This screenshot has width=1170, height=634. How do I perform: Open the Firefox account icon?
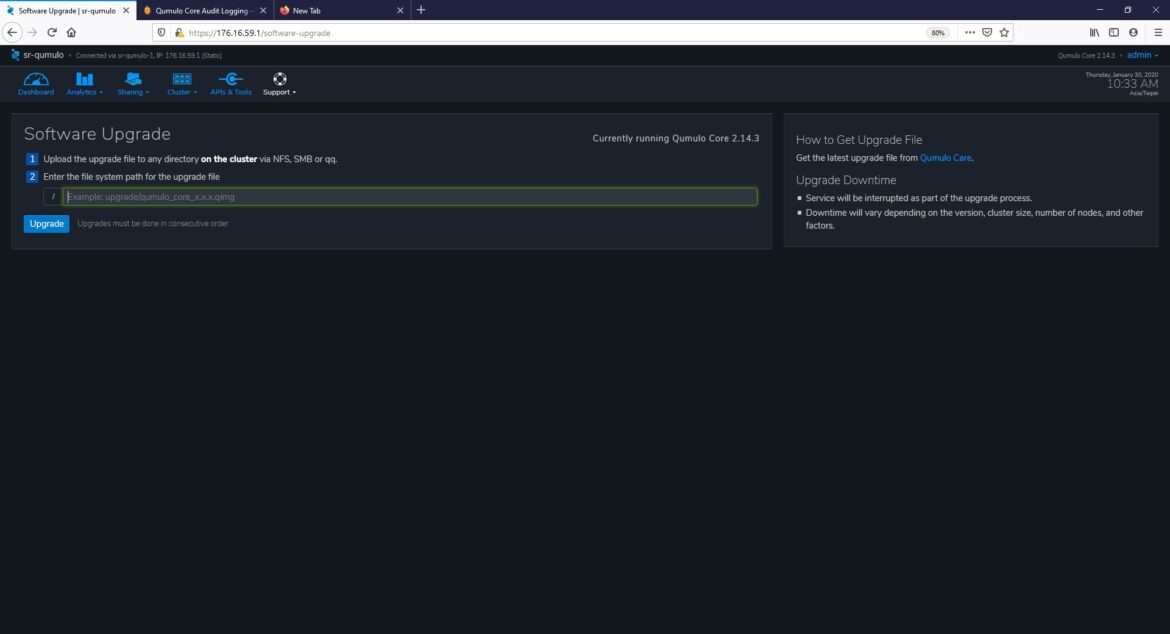(1133, 32)
